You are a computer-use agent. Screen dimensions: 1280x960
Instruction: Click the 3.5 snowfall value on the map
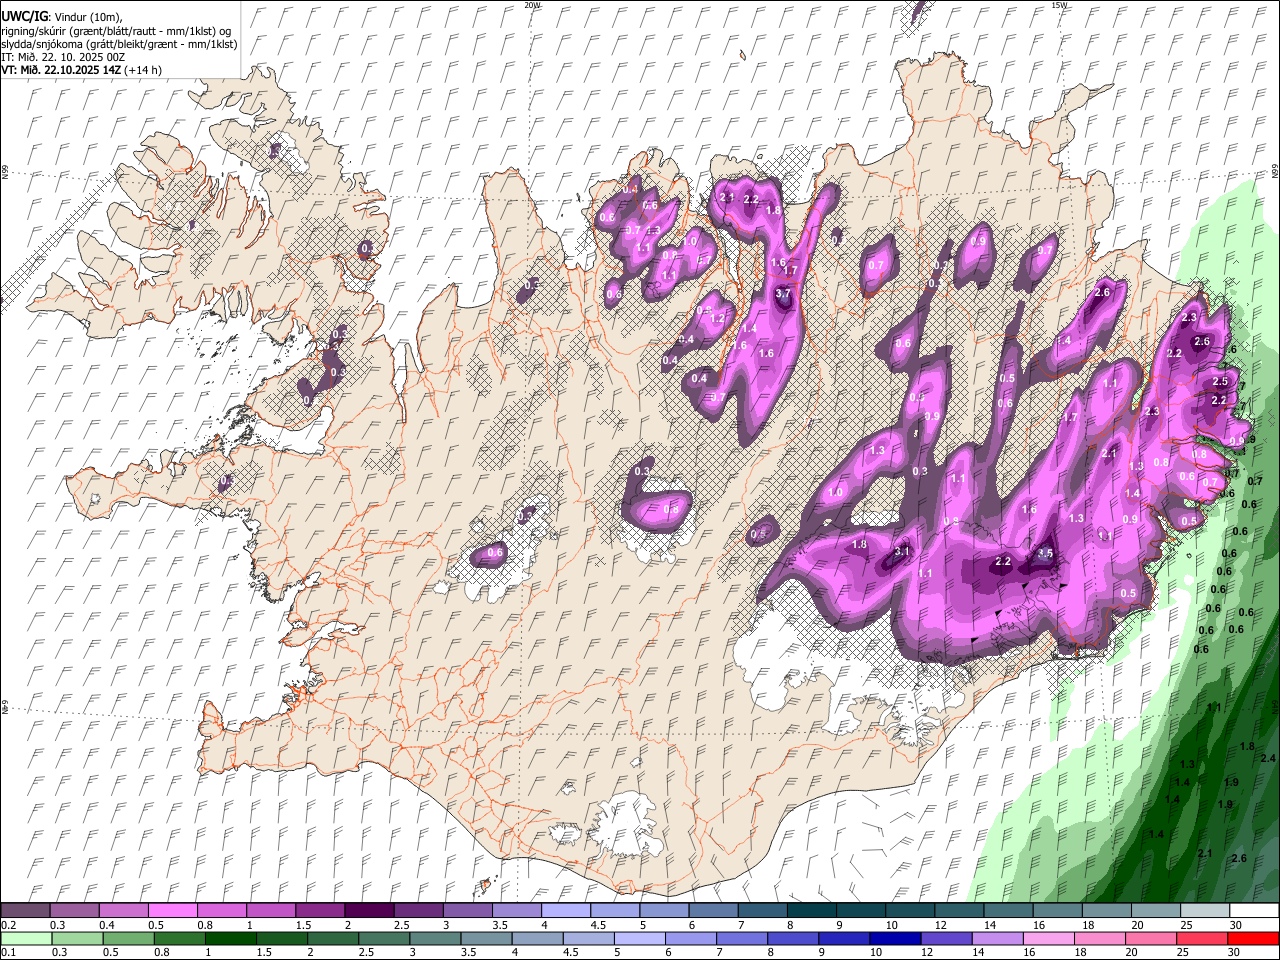point(1046,553)
